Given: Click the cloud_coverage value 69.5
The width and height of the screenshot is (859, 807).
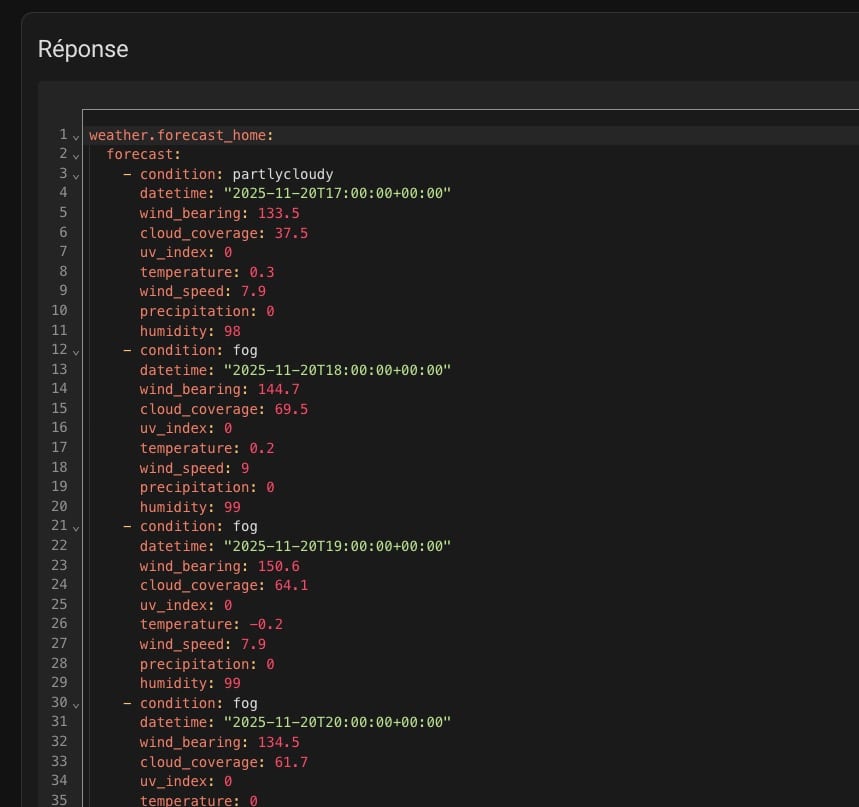Looking at the screenshot, I should click(291, 409).
